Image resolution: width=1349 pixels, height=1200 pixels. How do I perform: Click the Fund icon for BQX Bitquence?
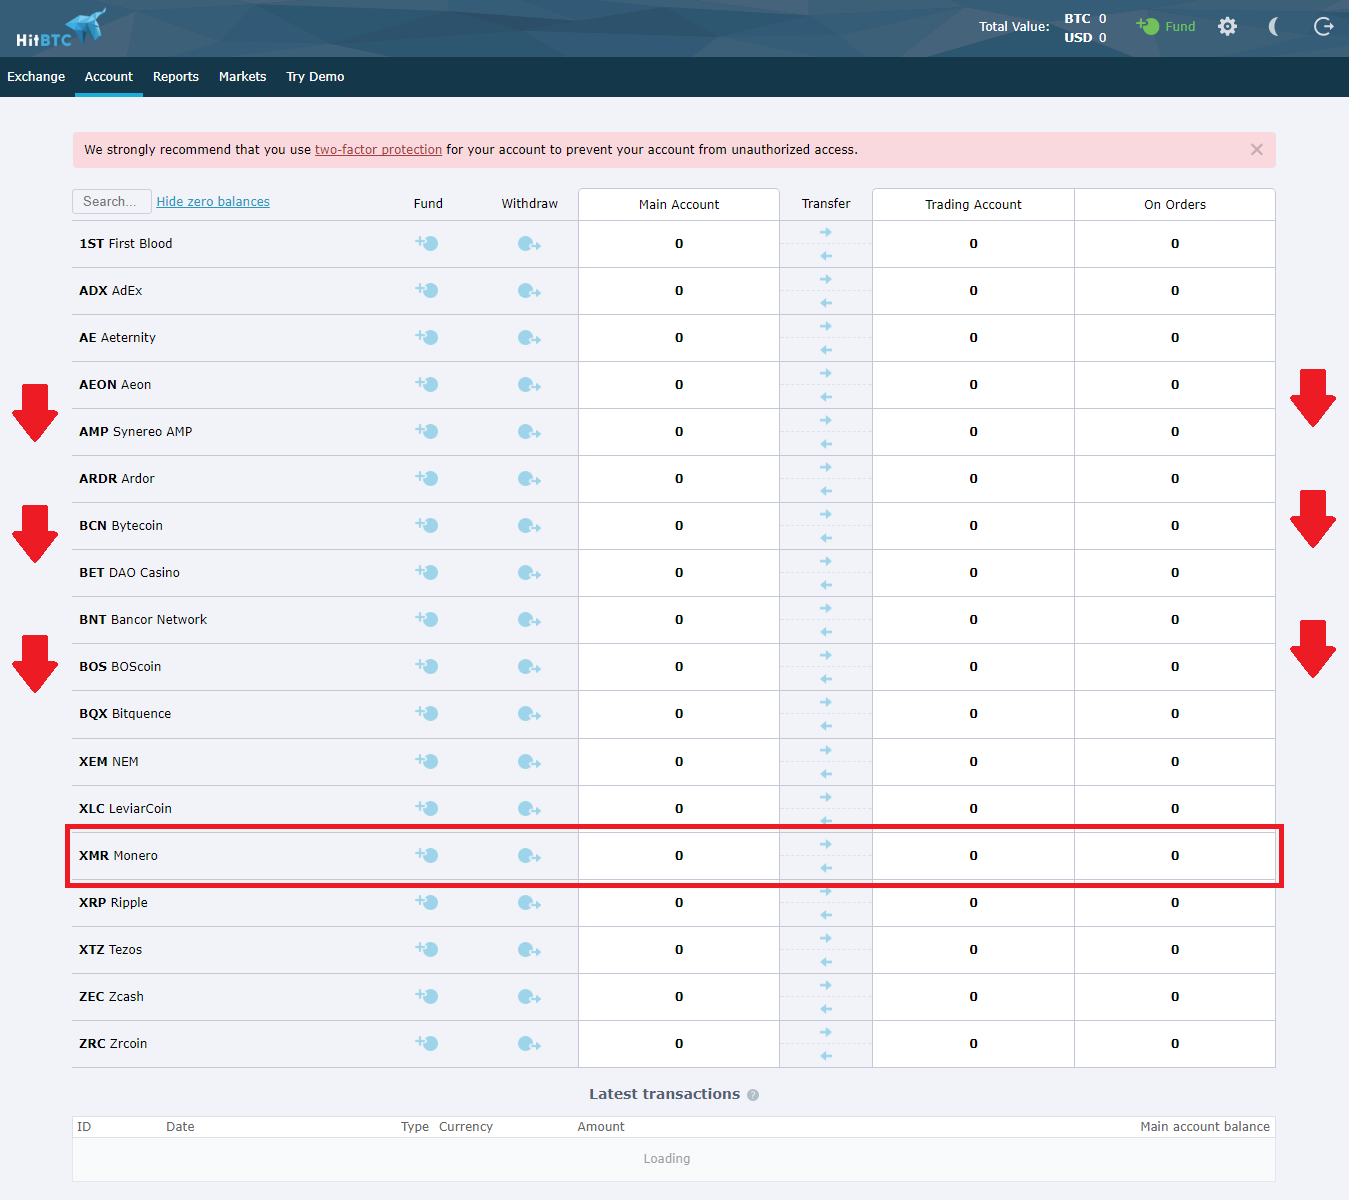coord(427,713)
